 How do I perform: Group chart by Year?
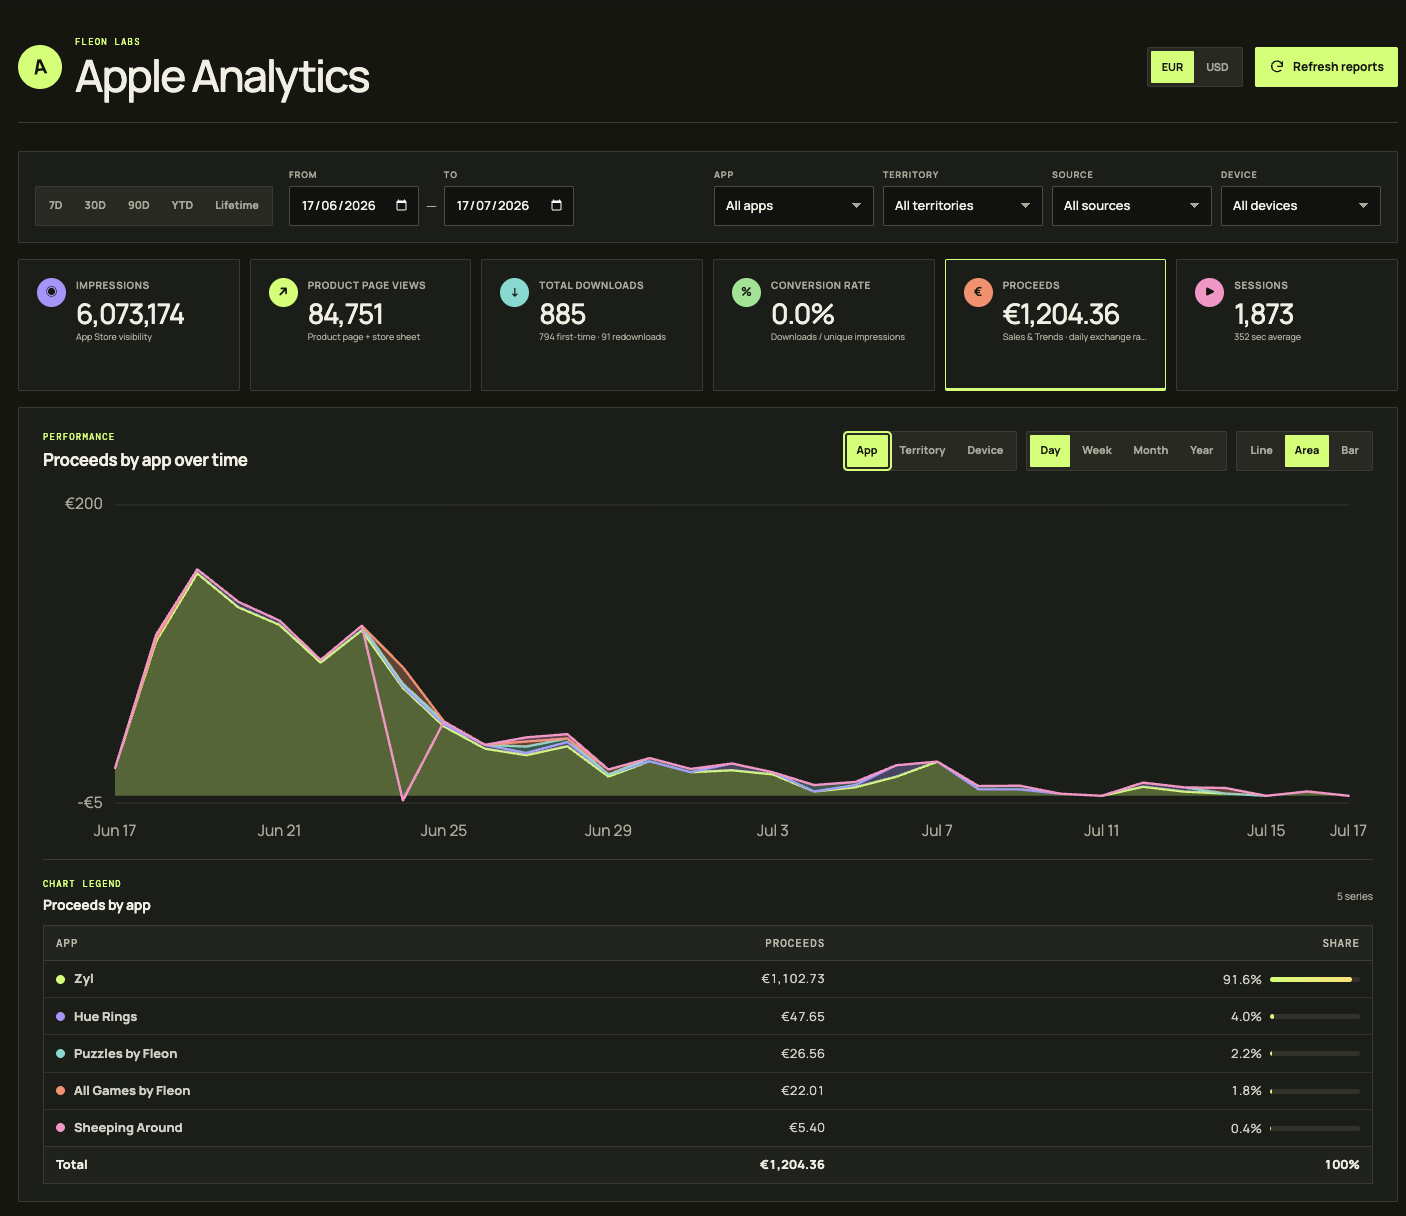(1202, 450)
